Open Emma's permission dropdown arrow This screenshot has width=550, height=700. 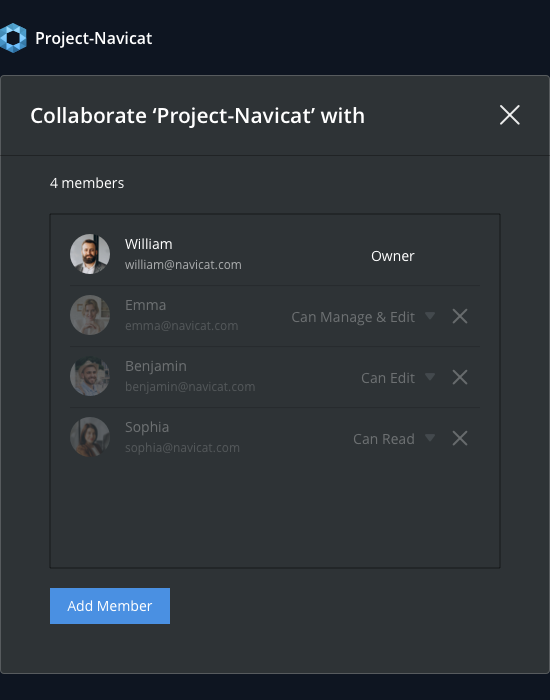click(x=430, y=316)
